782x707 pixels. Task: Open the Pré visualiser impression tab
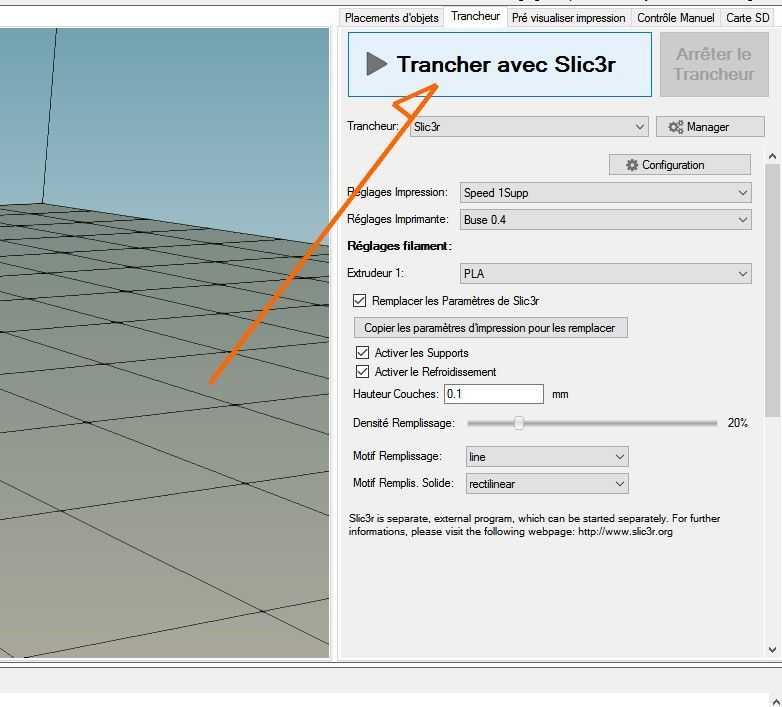tap(569, 18)
